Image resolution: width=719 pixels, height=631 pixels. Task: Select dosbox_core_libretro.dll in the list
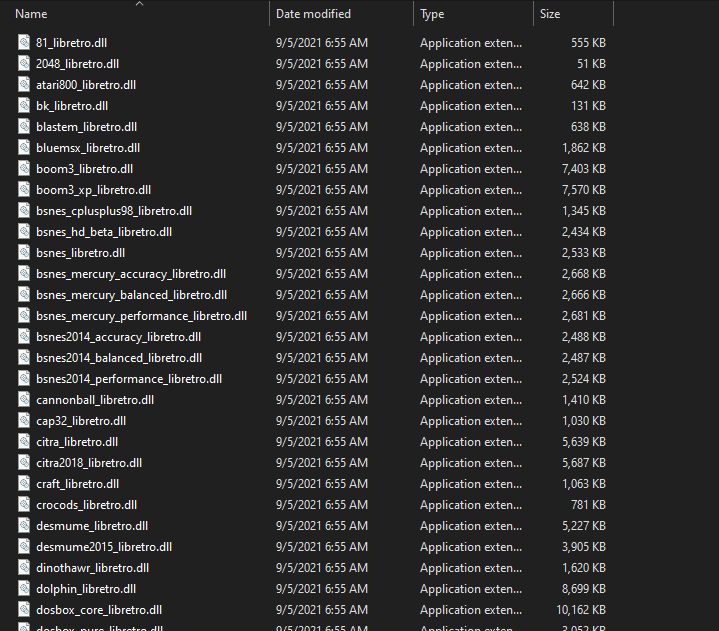[x=99, y=610]
